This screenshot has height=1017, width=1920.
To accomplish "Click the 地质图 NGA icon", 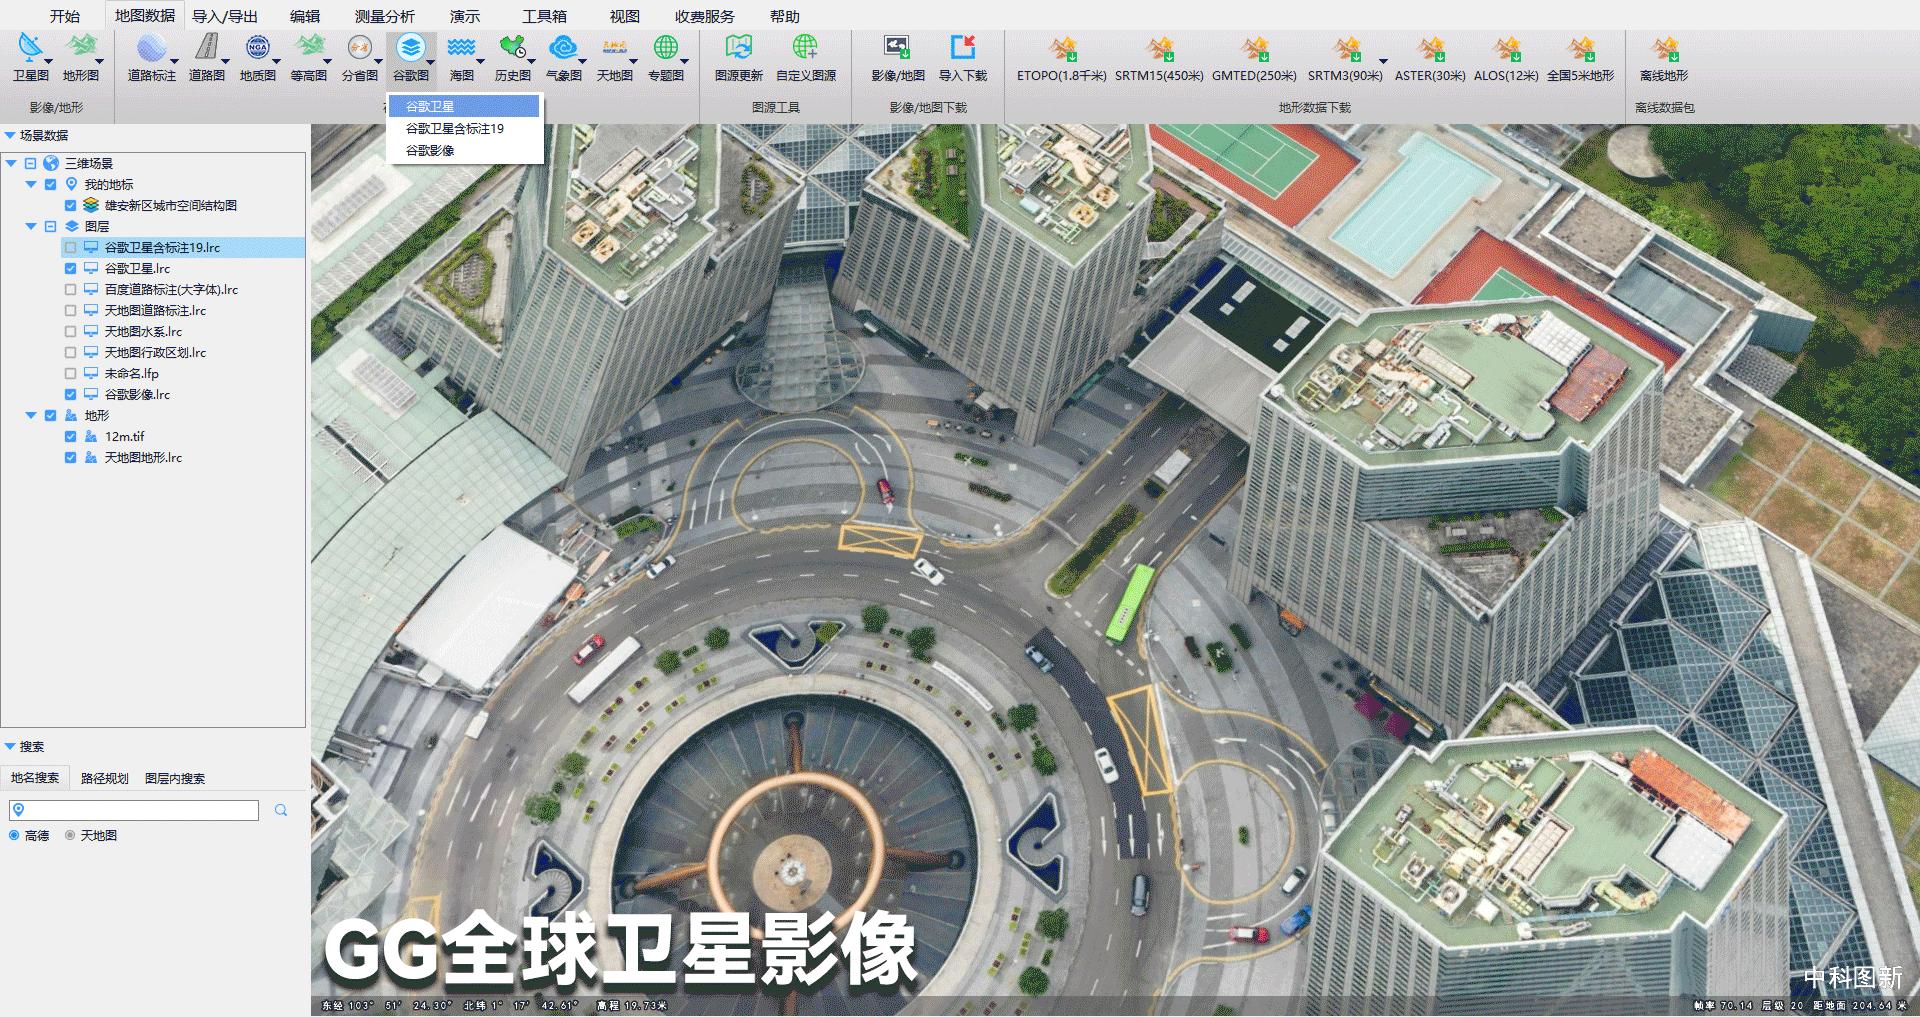I will pos(257,48).
